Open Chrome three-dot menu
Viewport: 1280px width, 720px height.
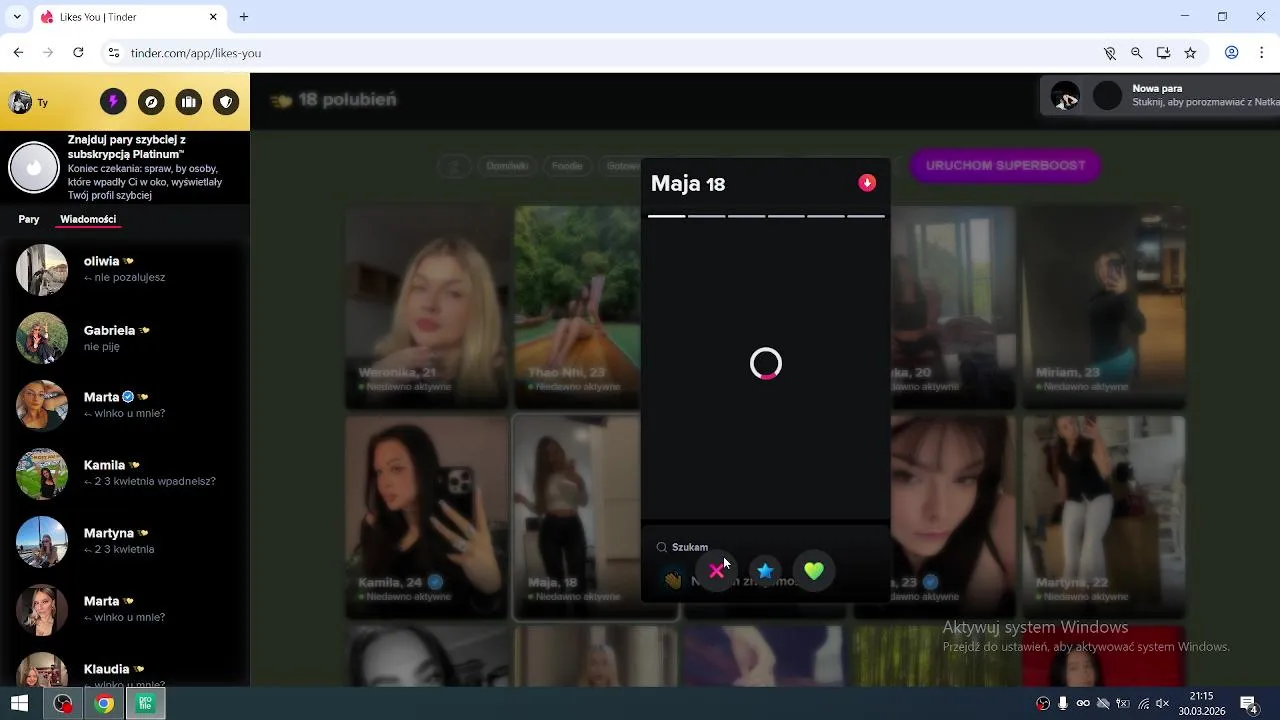coord(1261,53)
